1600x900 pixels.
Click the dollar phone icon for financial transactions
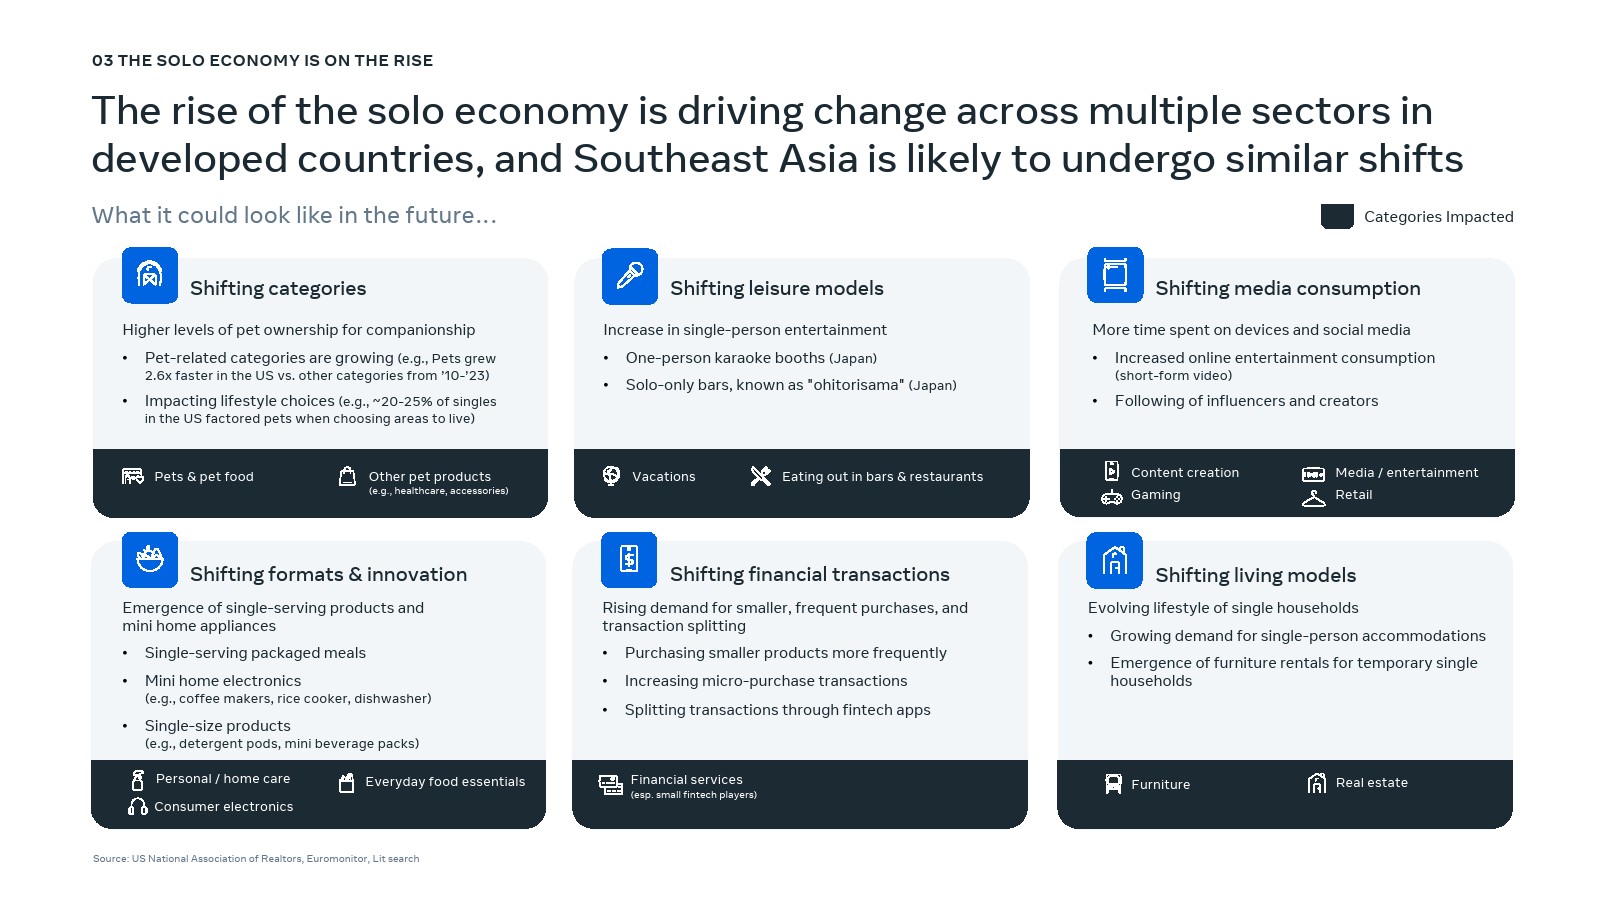[629, 559]
